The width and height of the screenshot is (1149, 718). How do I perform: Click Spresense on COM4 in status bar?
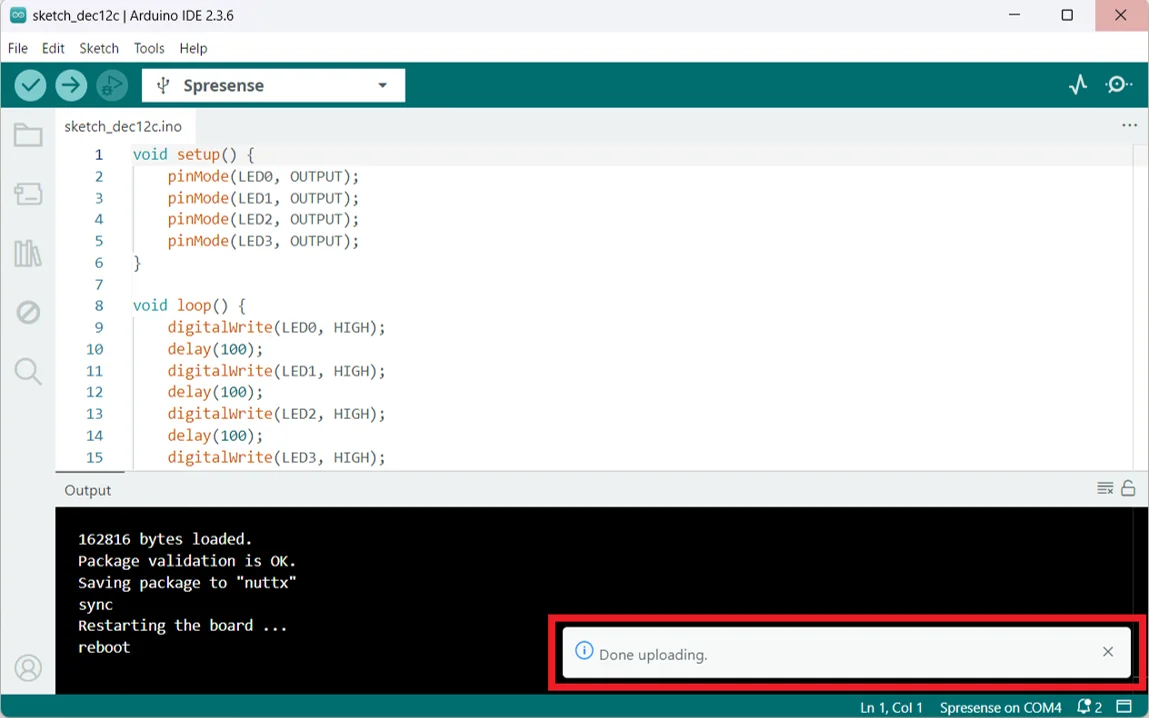tap(1000, 707)
